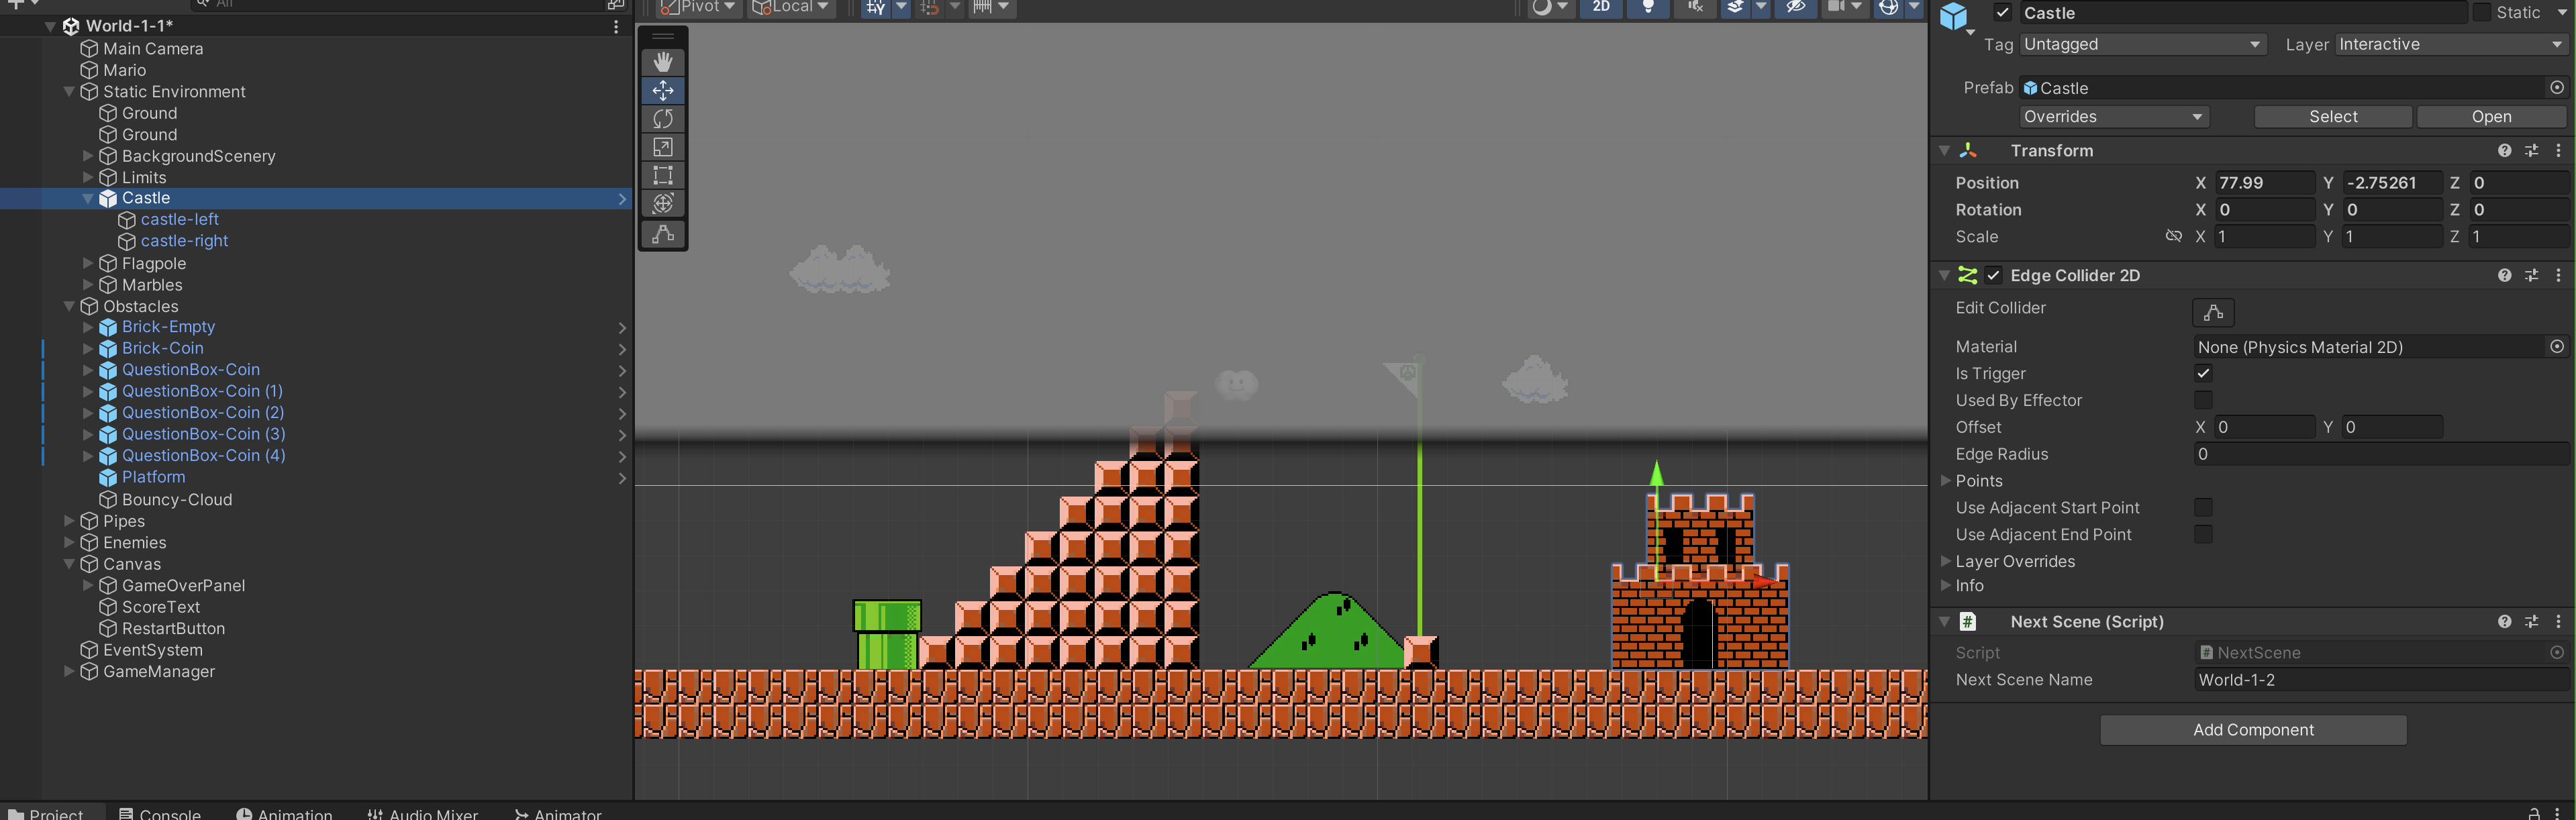Expand Flagpole in hierarchy

pos(87,264)
